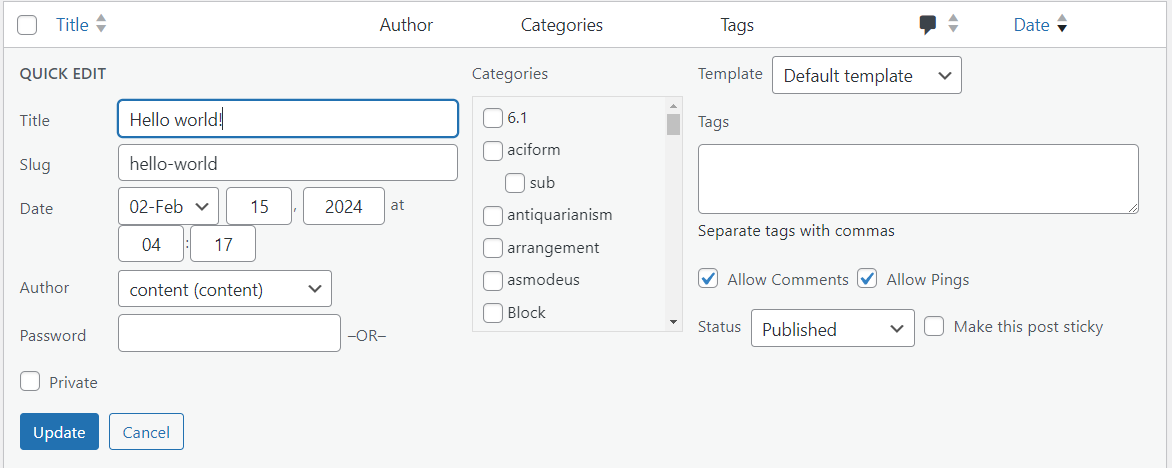1172x468 pixels.
Task: Click the Categories list scroll-down arrow
Action: pos(673,321)
